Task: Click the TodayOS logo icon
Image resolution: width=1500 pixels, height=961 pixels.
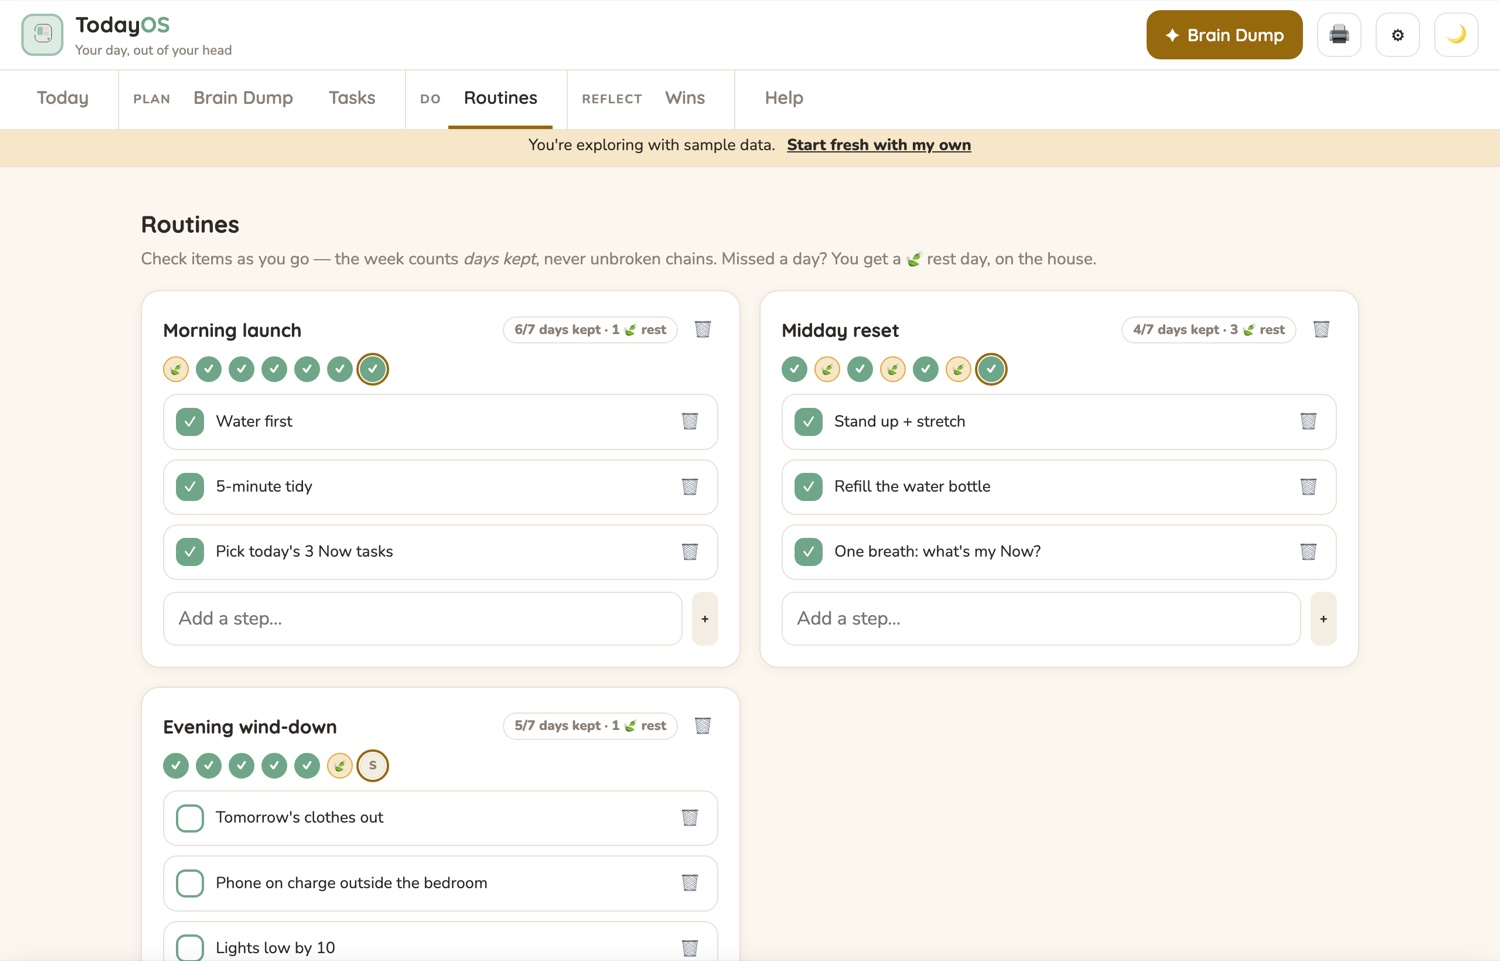Action: (x=42, y=35)
